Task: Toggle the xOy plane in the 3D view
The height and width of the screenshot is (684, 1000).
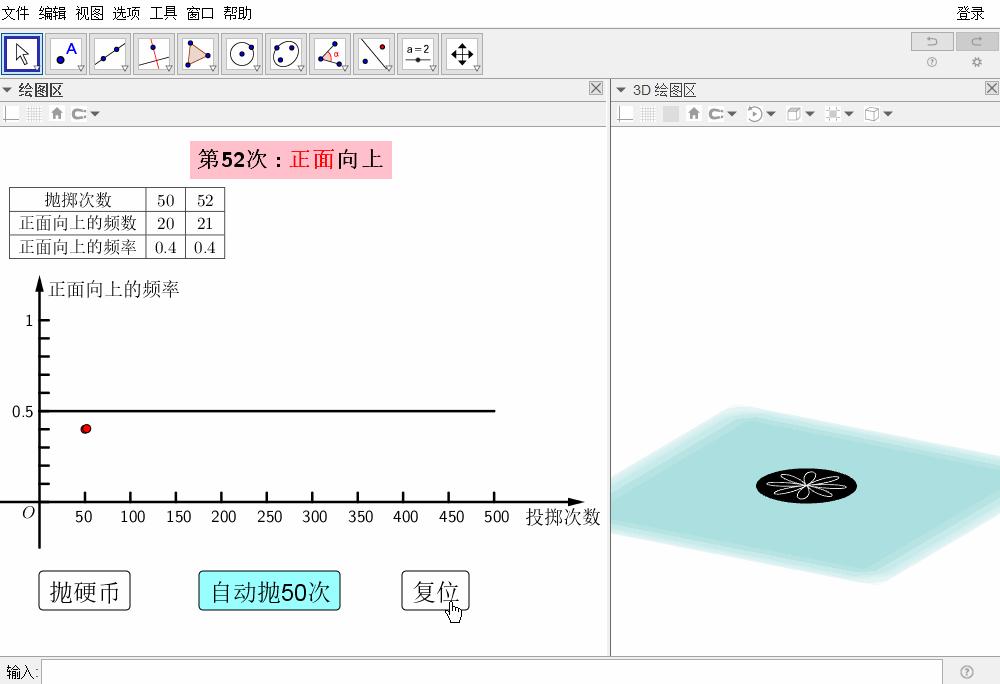Action: (671, 113)
